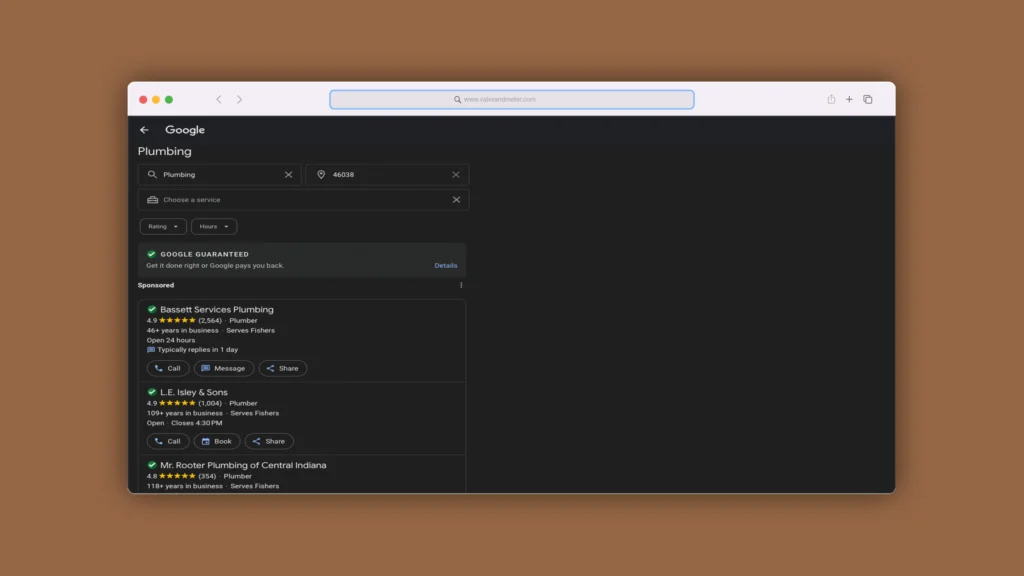1024x576 pixels.
Task: Click '118+ years in business' text
Action: click(185, 487)
